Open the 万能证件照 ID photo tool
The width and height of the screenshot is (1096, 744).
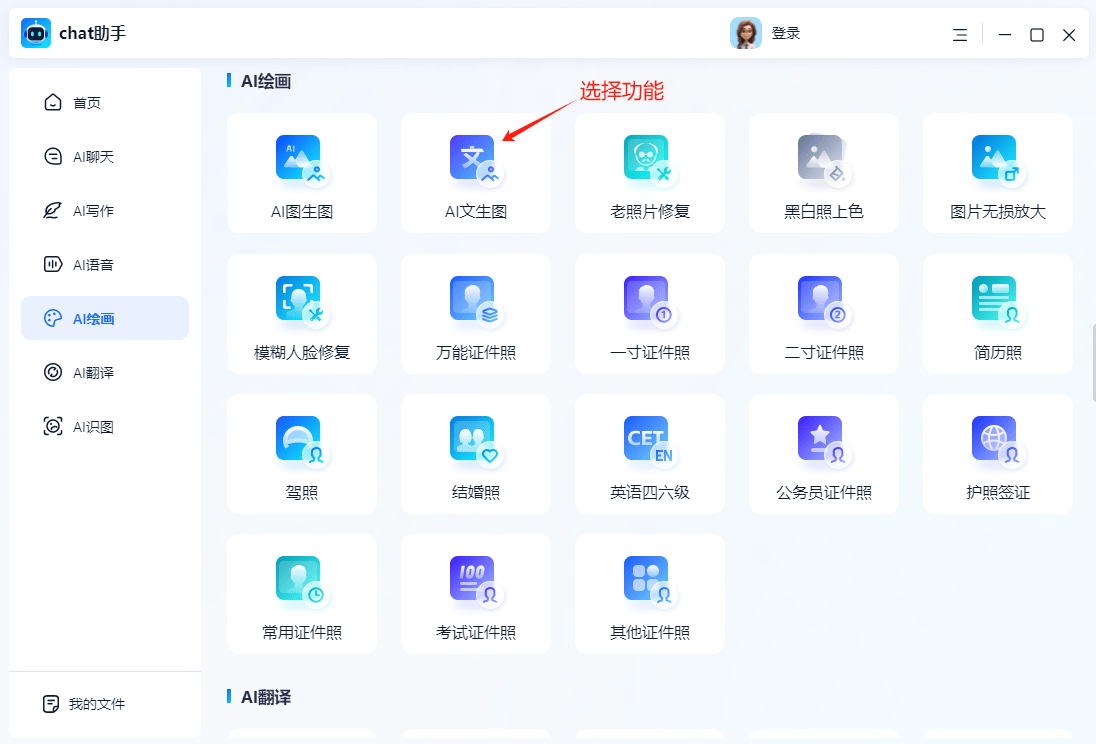(x=475, y=313)
